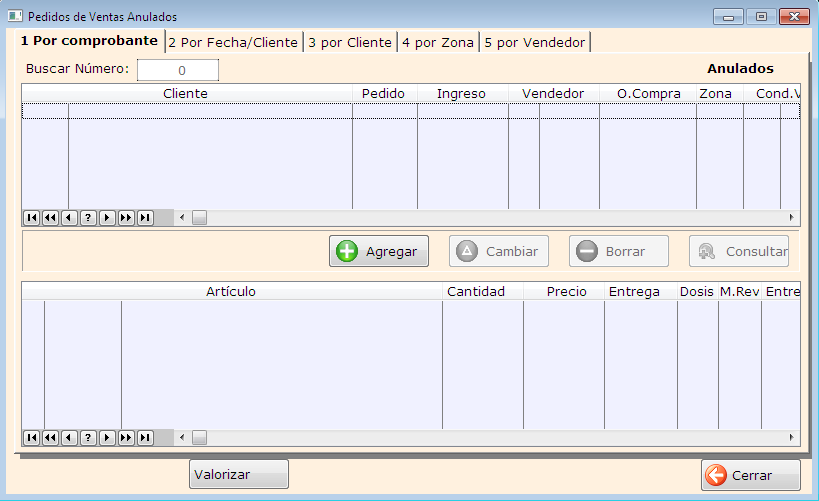This screenshot has width=819, height=501.
Task: Go to previous record in lower articles grid
Action: pos(69,437)
